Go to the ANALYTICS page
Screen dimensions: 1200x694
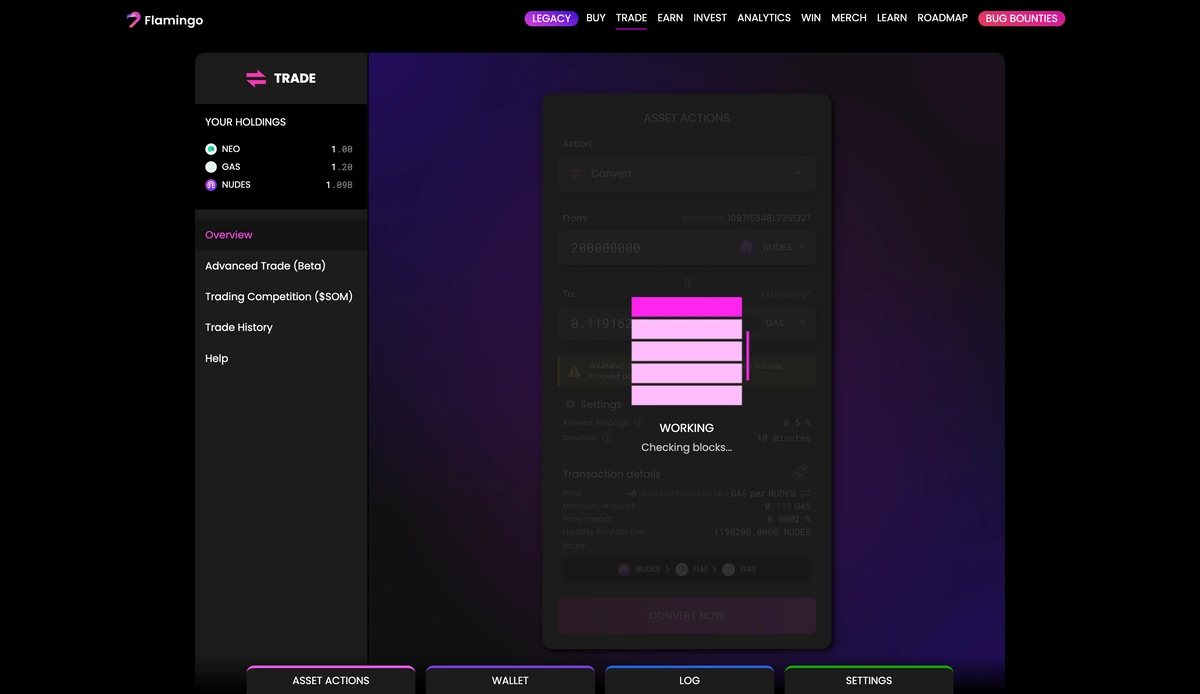click(764, 18)
